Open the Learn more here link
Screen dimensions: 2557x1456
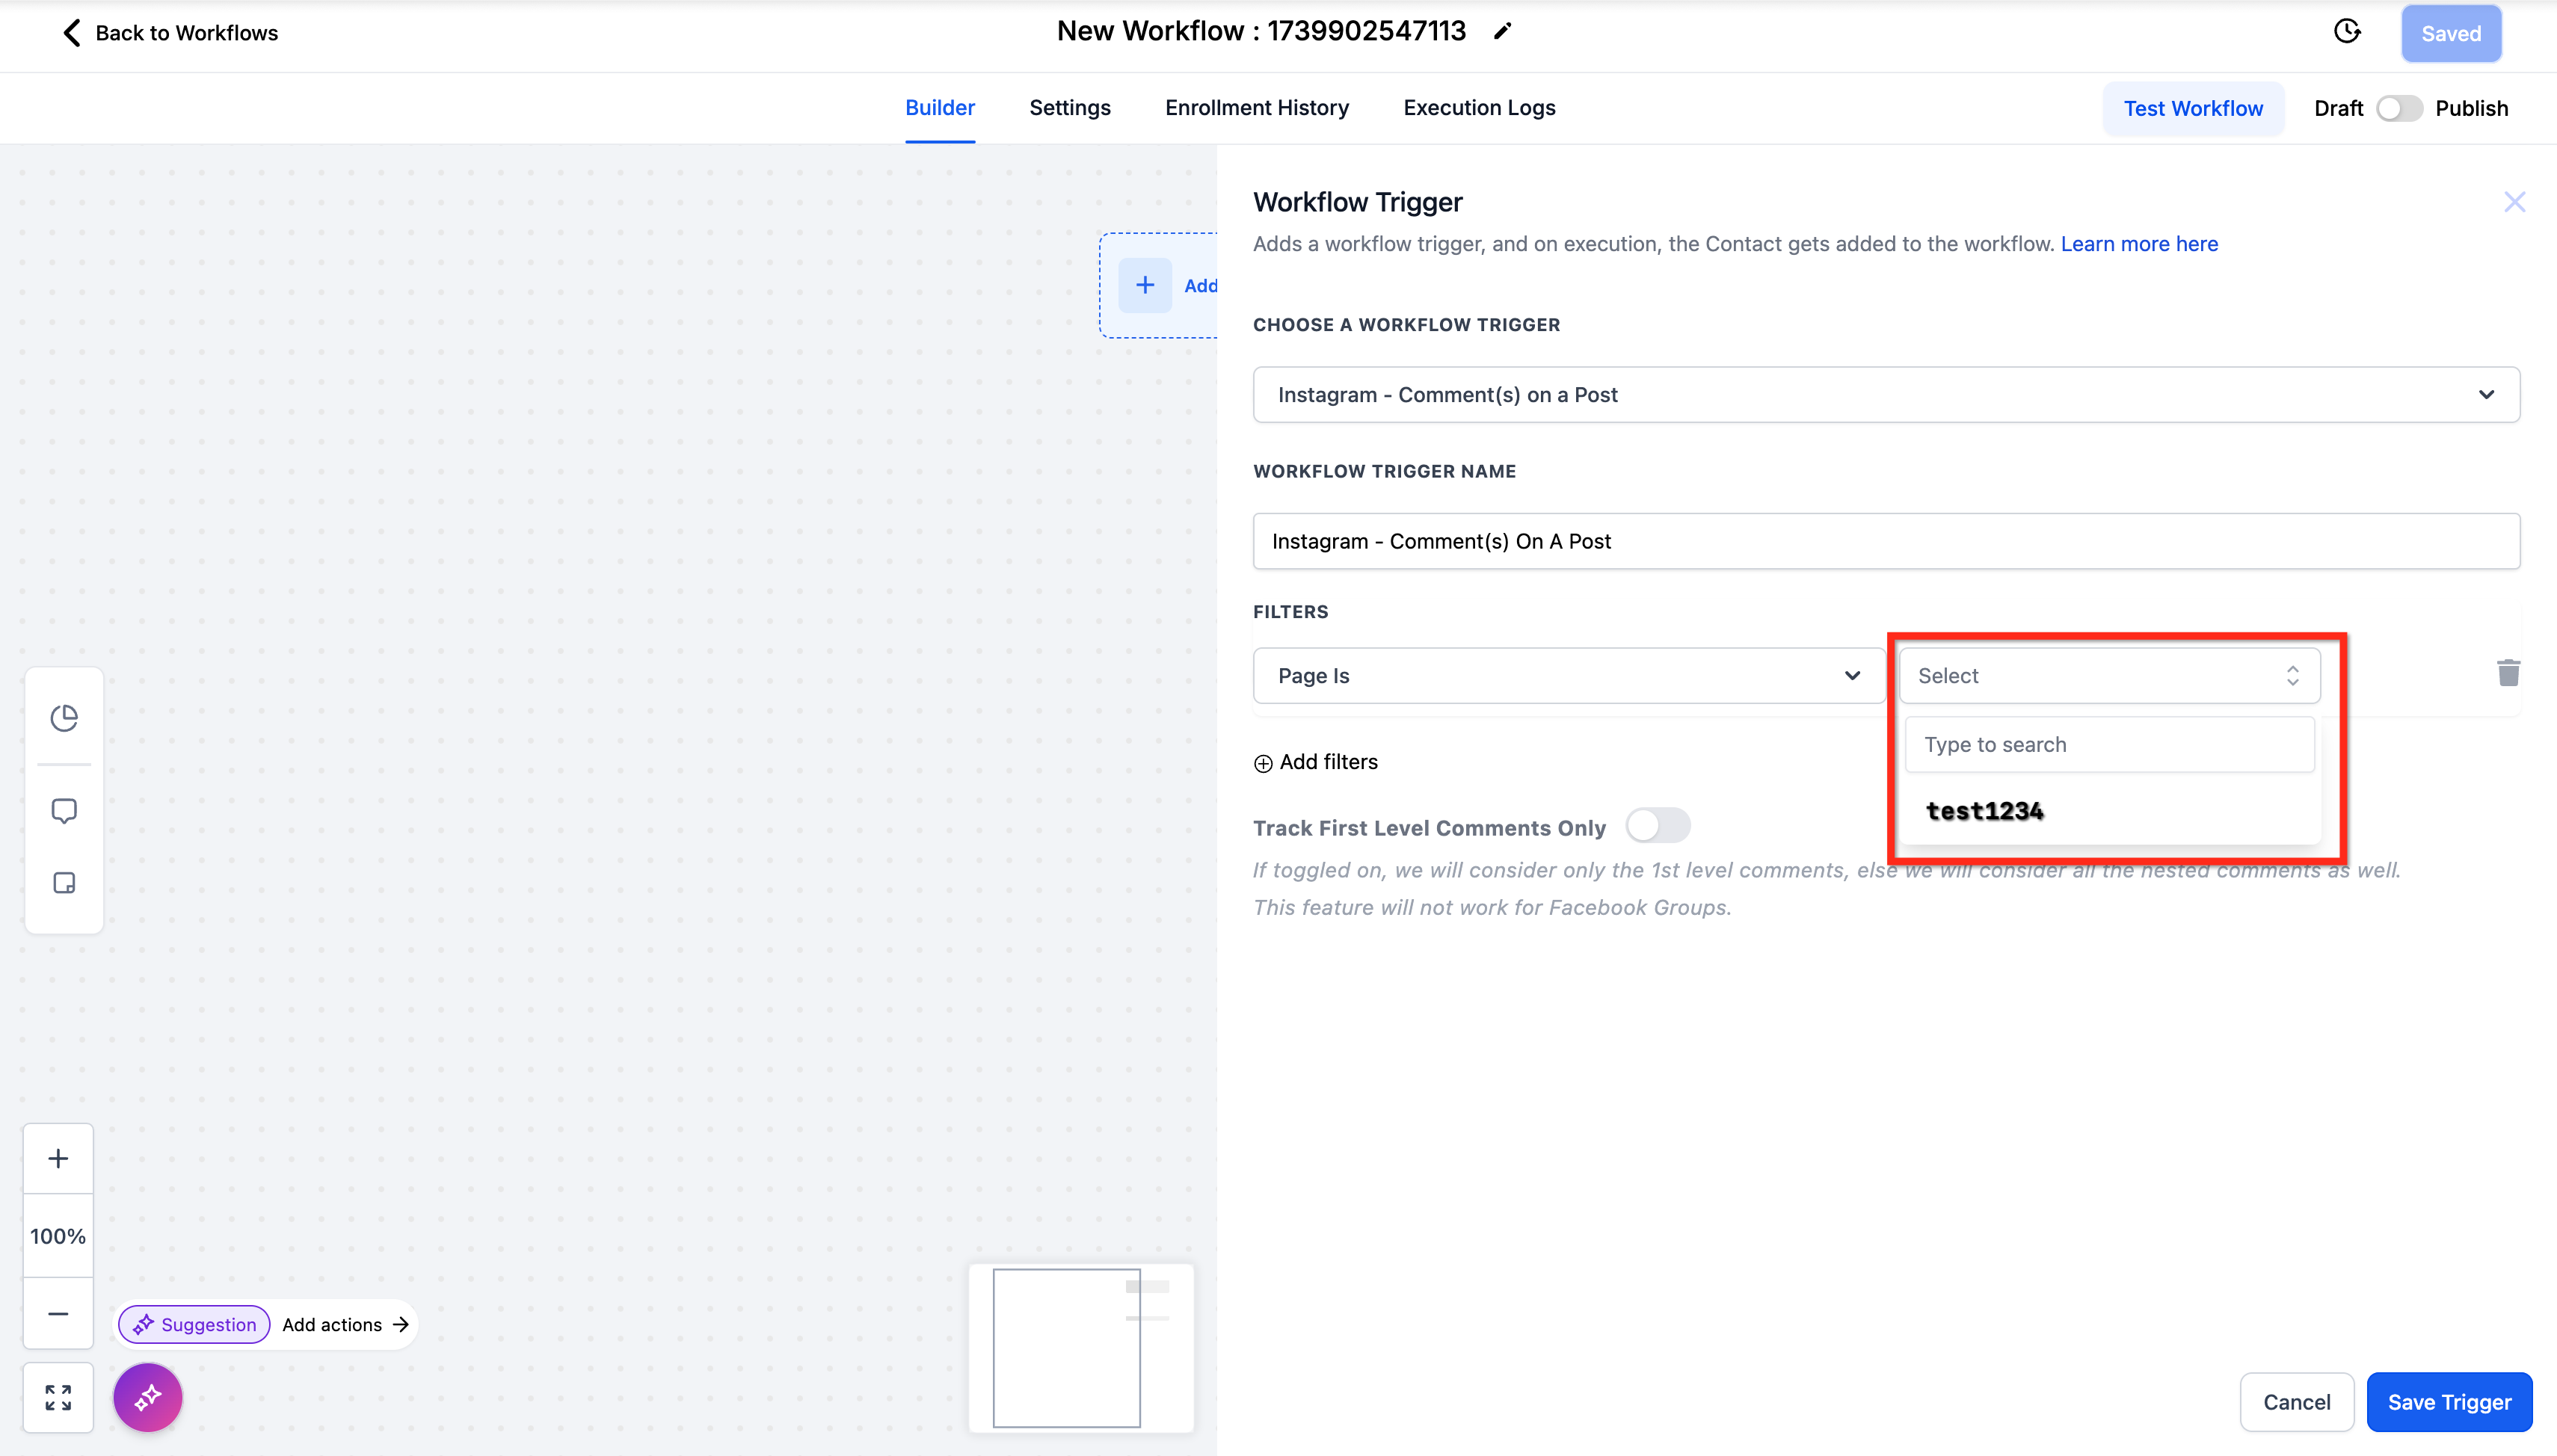click(2138, 244)
